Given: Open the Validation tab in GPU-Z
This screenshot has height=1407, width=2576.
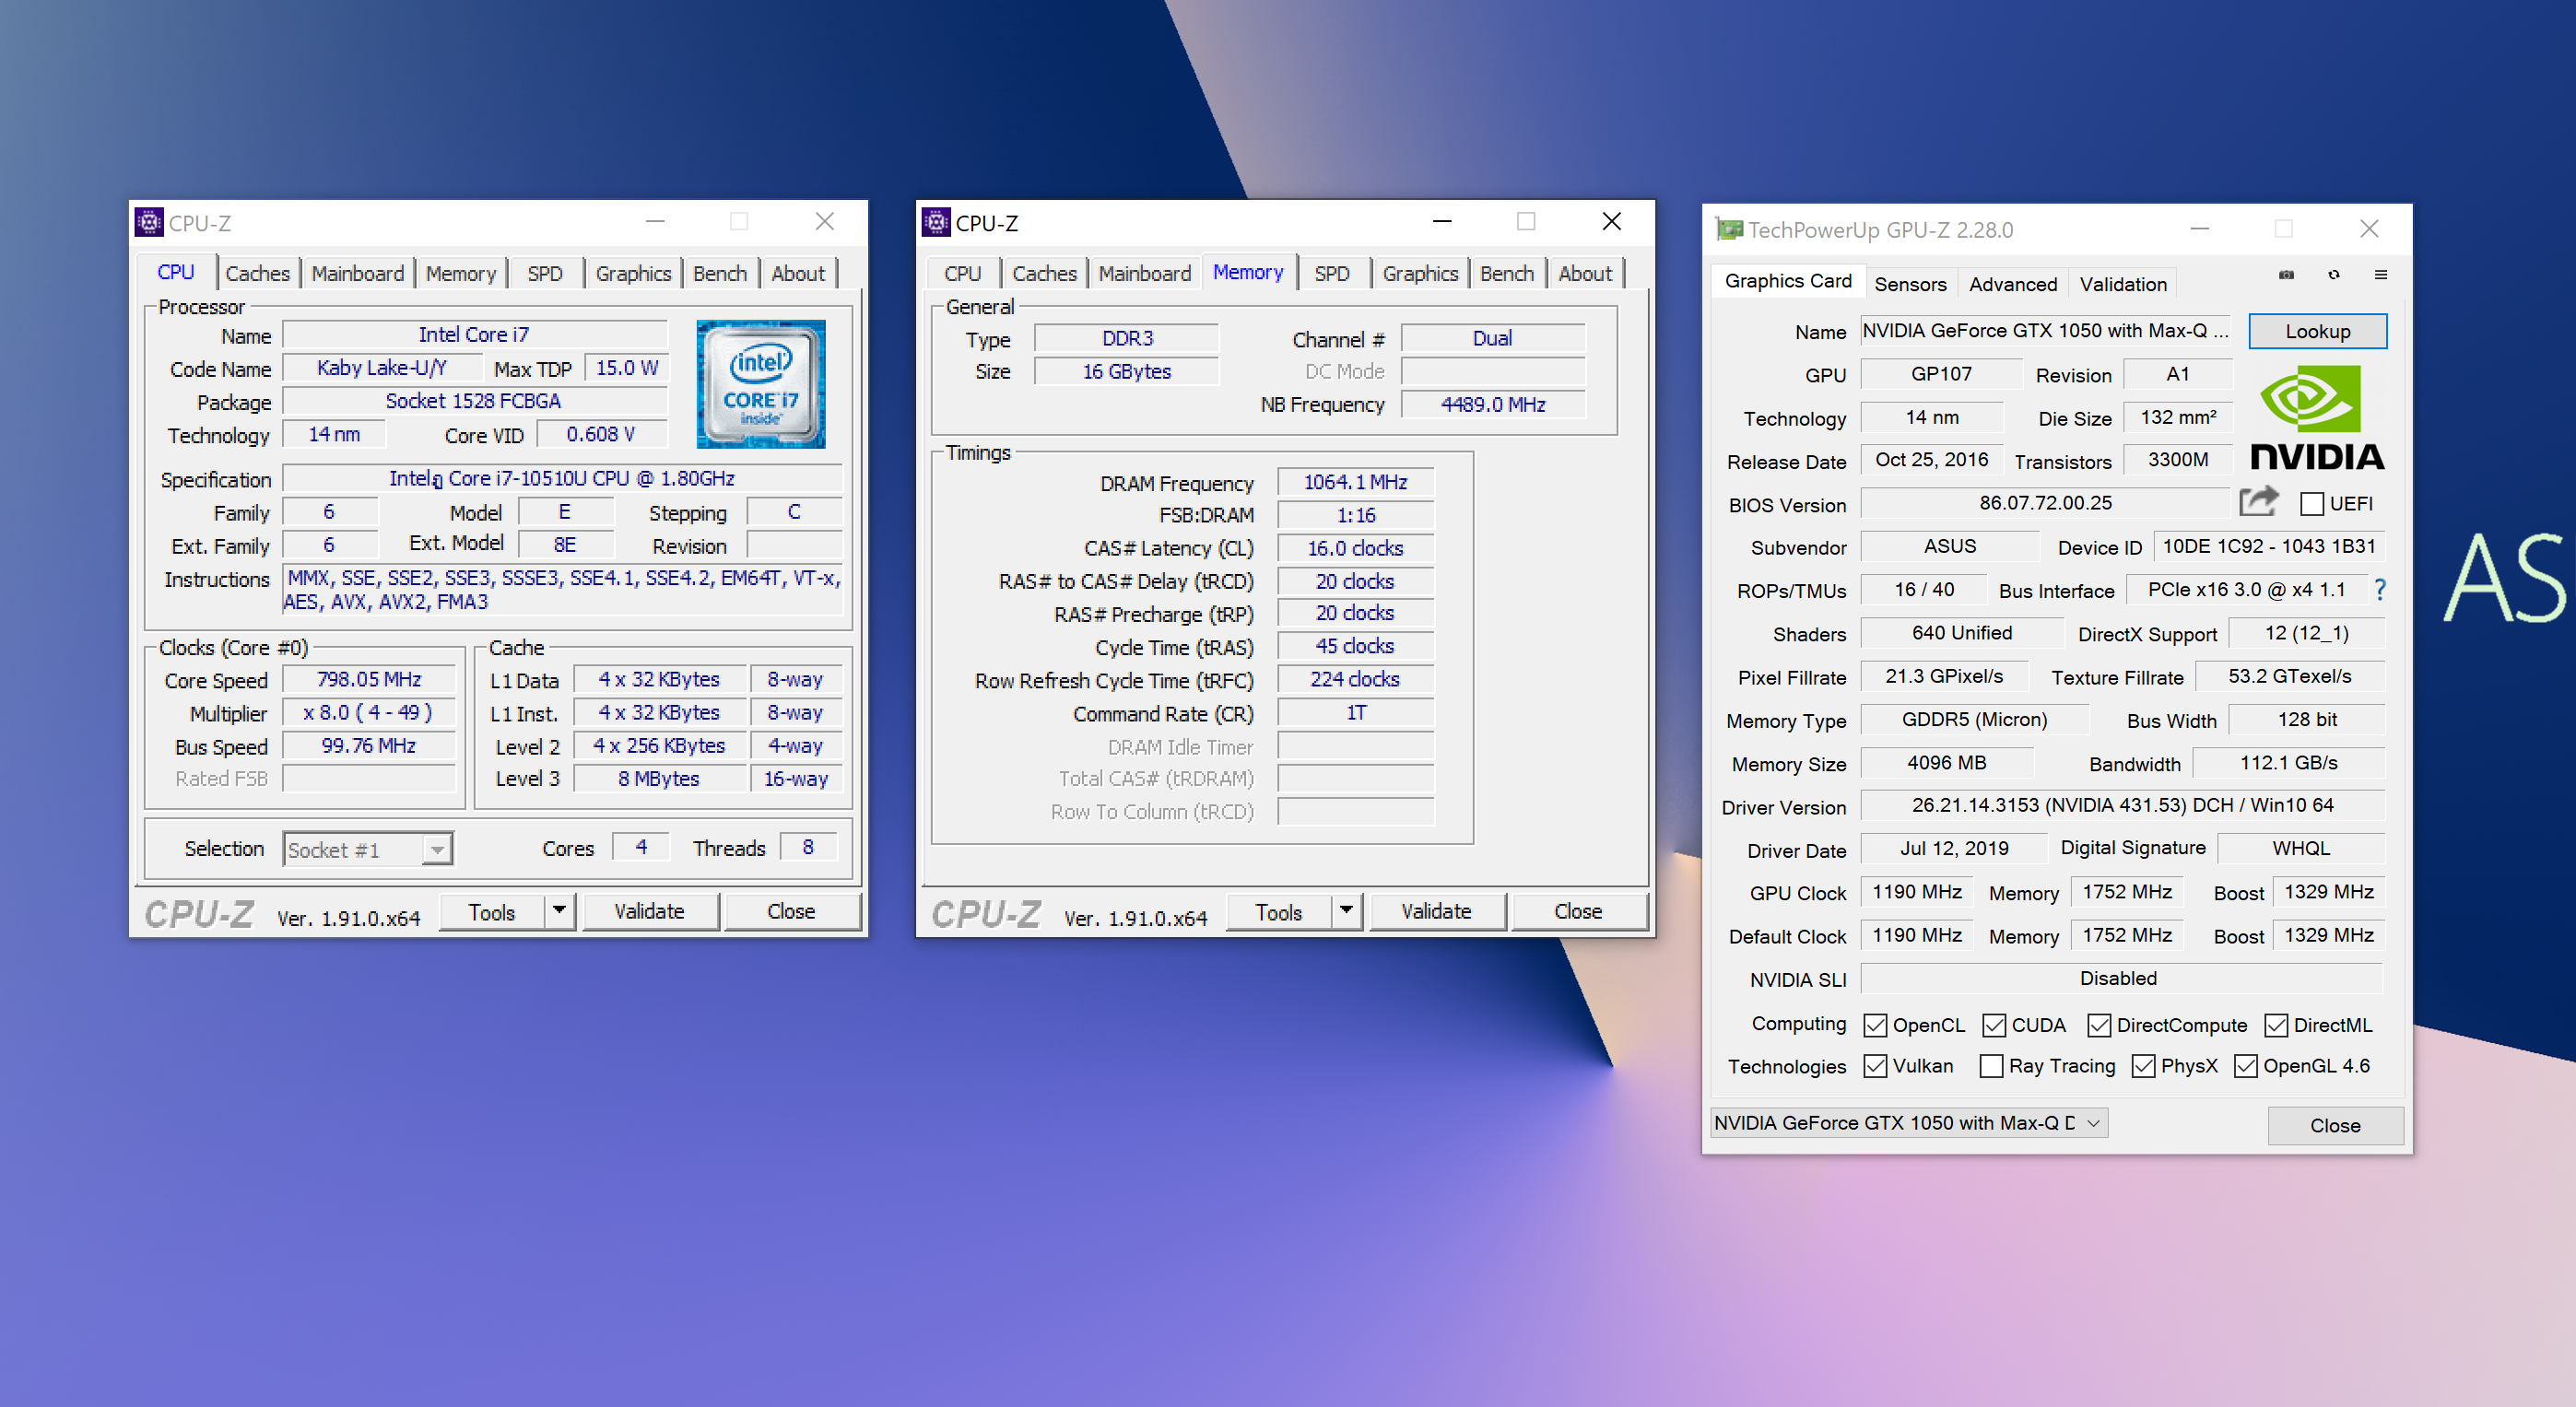Looking at the screenshot, I should [x=2123, y=284].
